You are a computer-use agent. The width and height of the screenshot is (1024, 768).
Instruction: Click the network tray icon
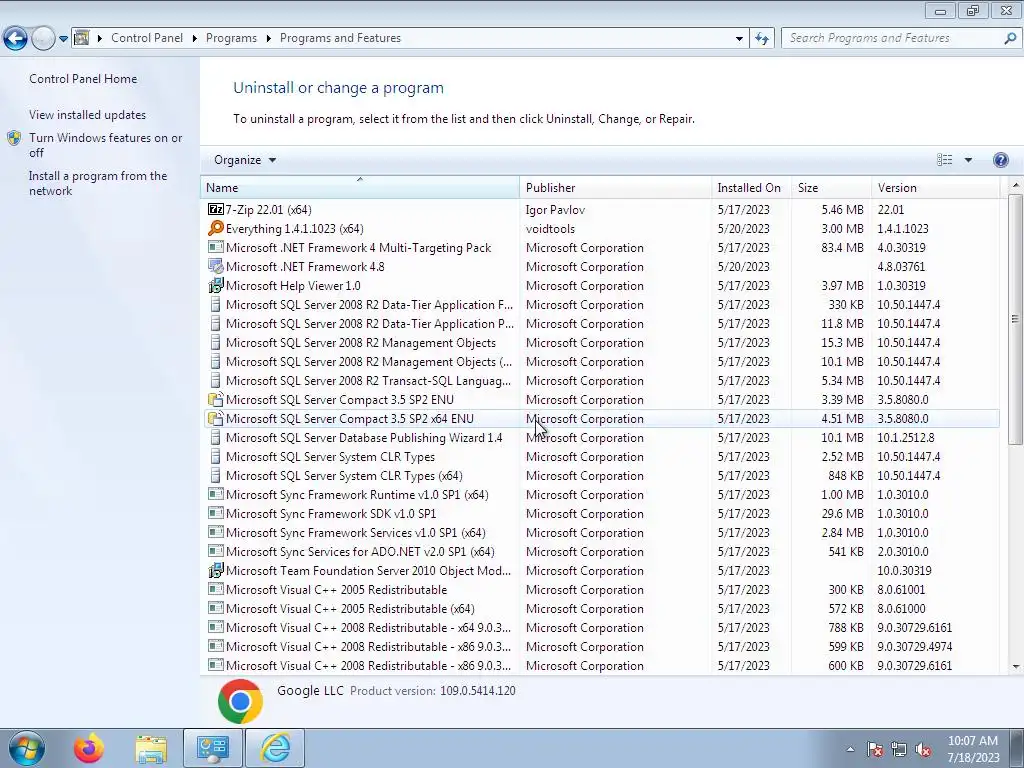tap(899, 750)
